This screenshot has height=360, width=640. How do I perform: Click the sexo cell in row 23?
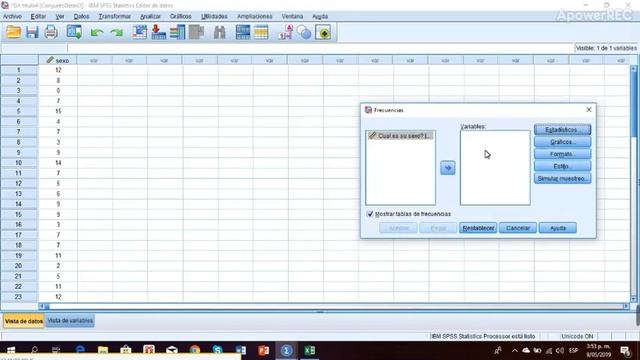click(58, 297)
